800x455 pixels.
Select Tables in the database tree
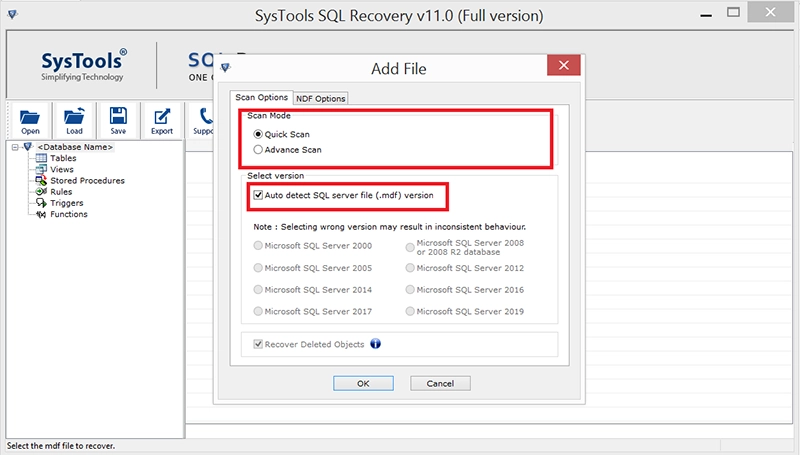coord(63,158)
